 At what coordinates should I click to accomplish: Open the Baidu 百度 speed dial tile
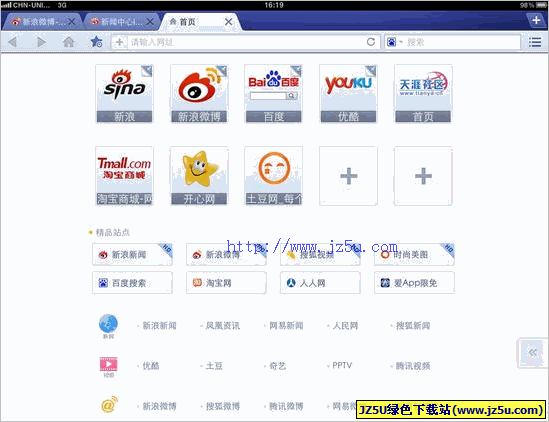[273, 94]
